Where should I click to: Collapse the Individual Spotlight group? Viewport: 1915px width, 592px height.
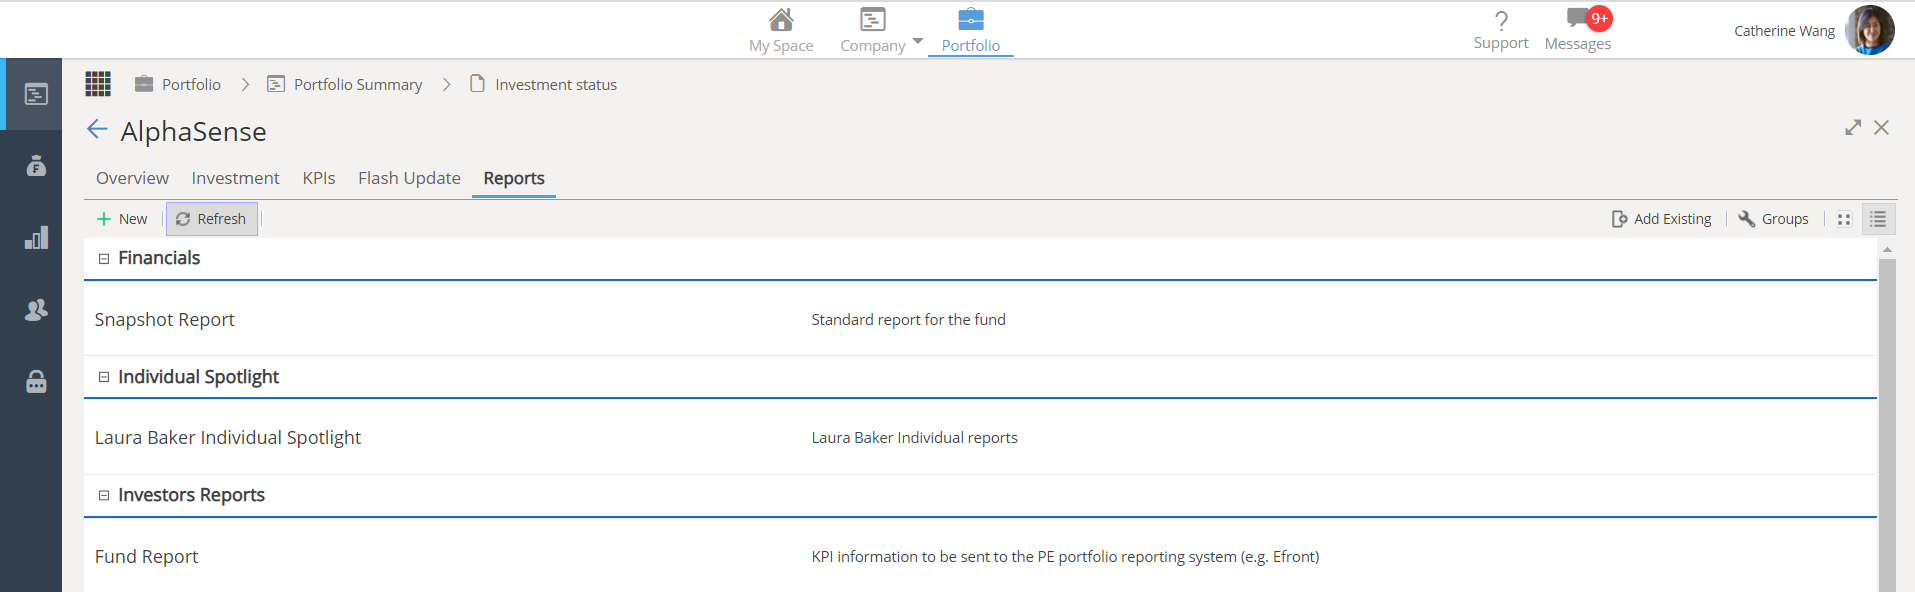(103, 377)
